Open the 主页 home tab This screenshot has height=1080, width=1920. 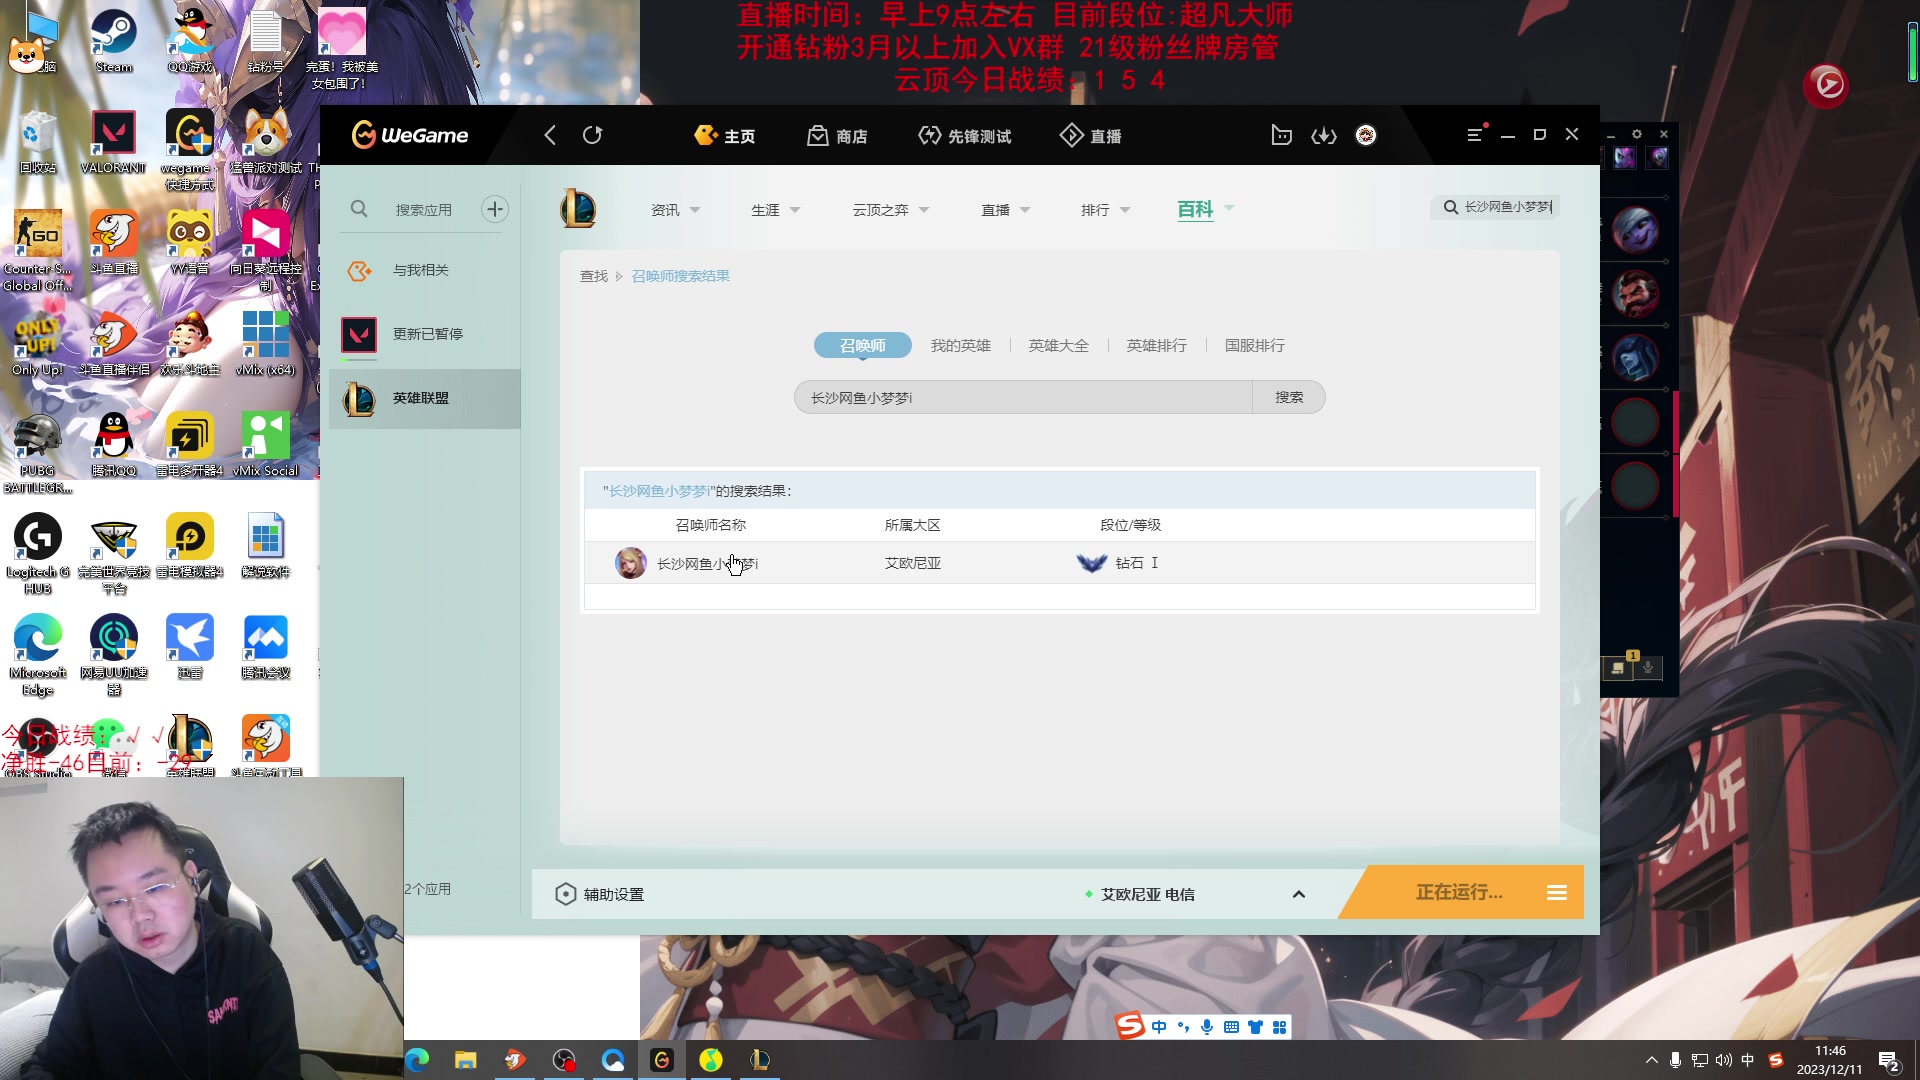click(725, 135)
